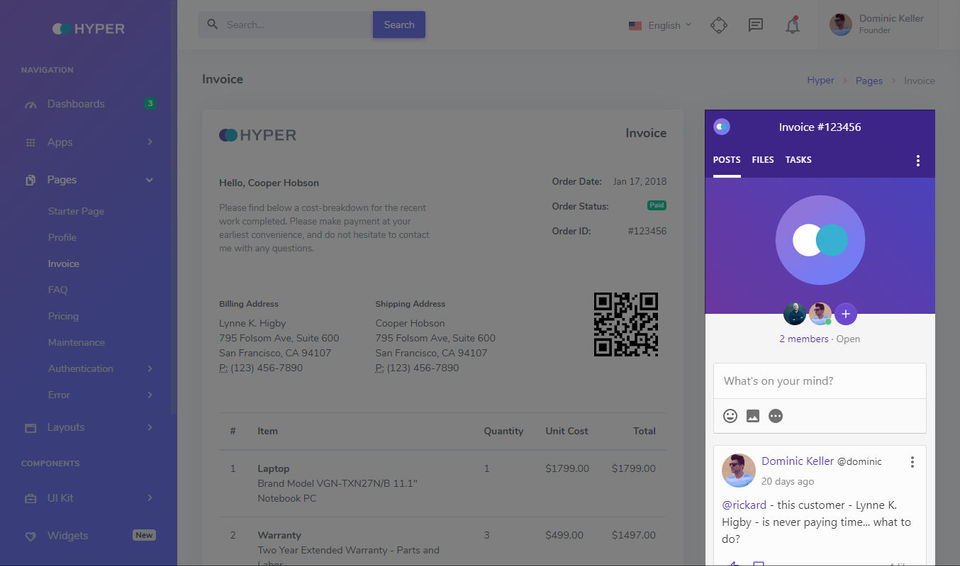Image resolution: width=960 pixels, height=566 pixels.
Task: Expand the Layouts menu chevron
Action: (x=150, y=428)
